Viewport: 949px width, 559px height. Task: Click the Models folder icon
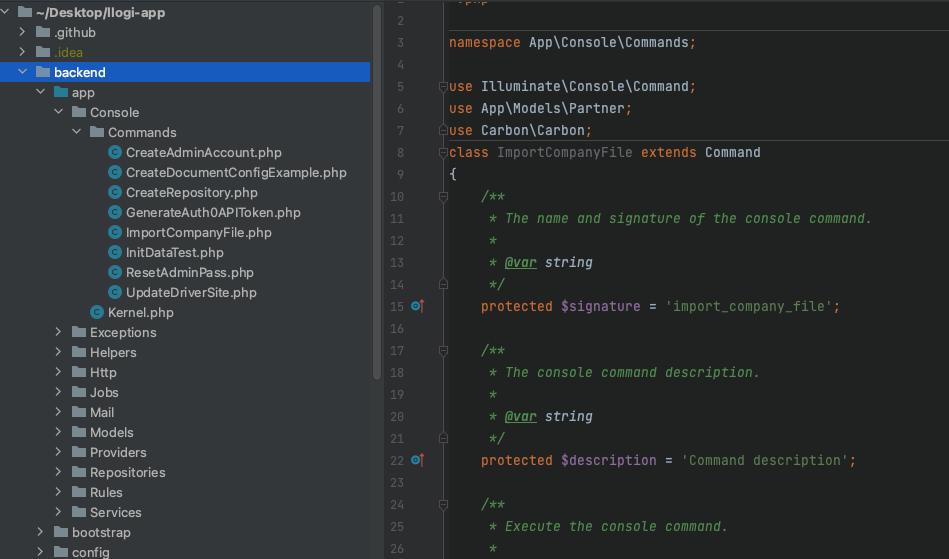(x=79, y=432)
